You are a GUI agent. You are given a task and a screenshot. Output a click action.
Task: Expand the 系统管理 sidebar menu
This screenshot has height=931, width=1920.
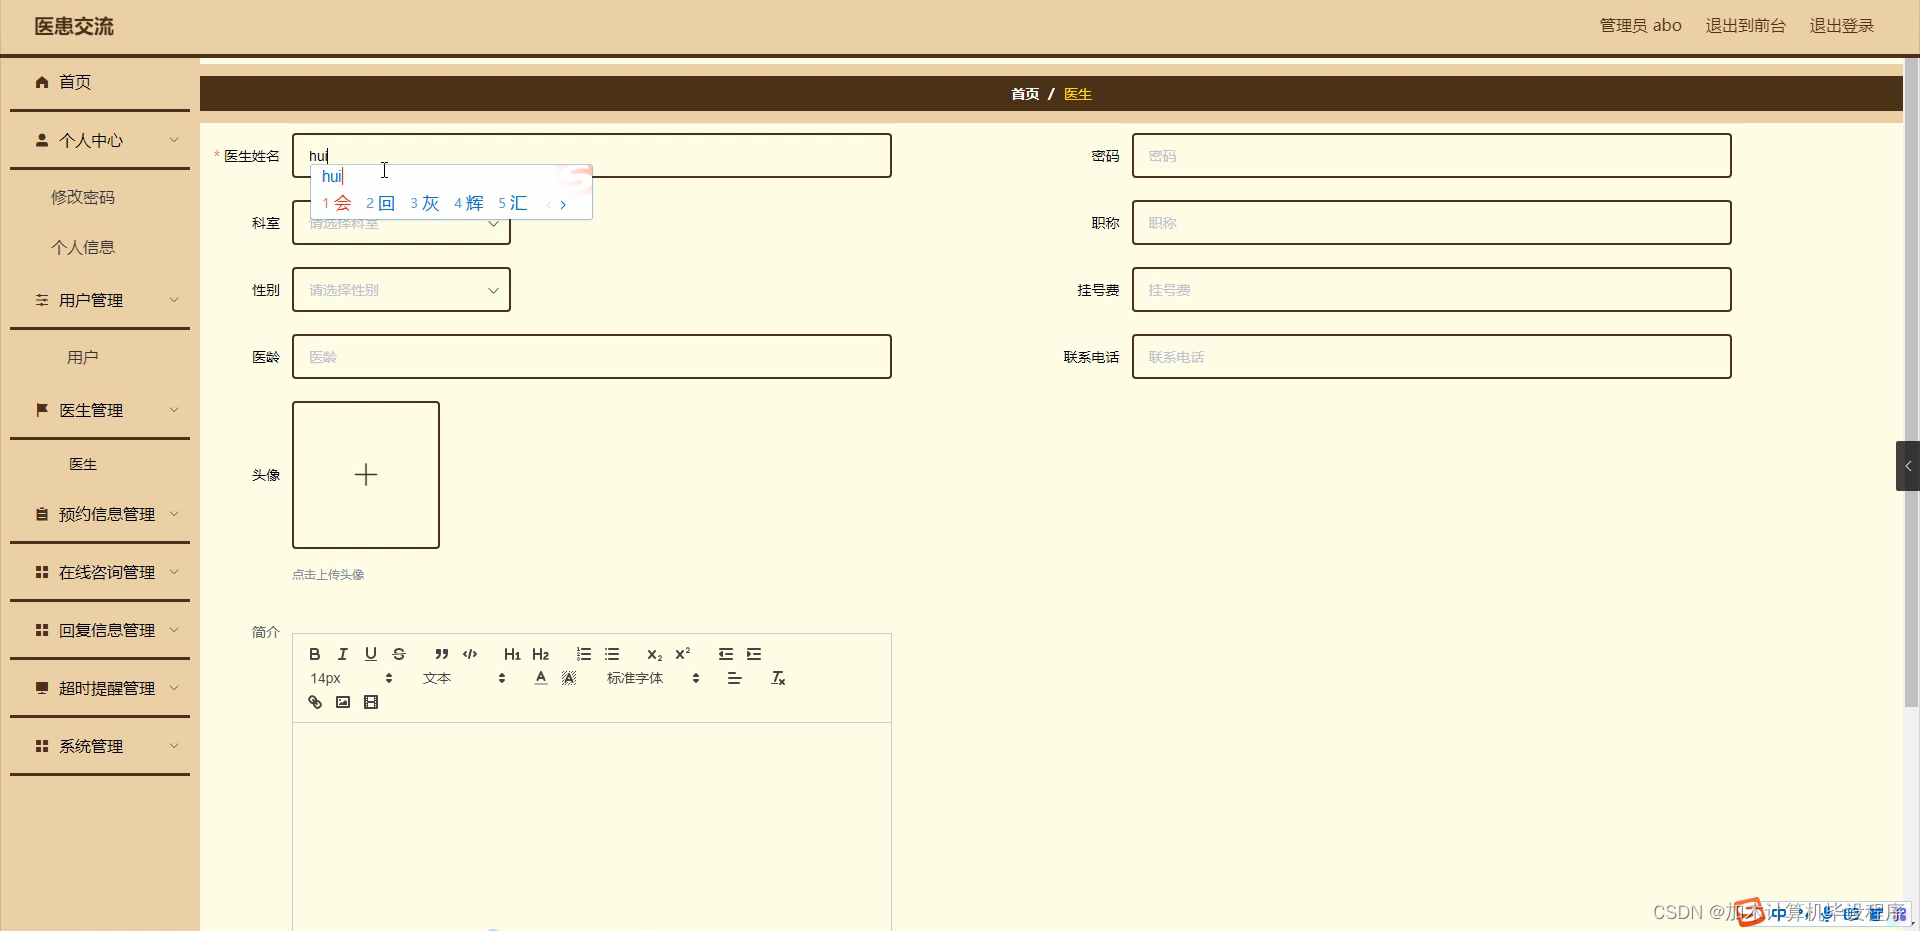(100, 746)
